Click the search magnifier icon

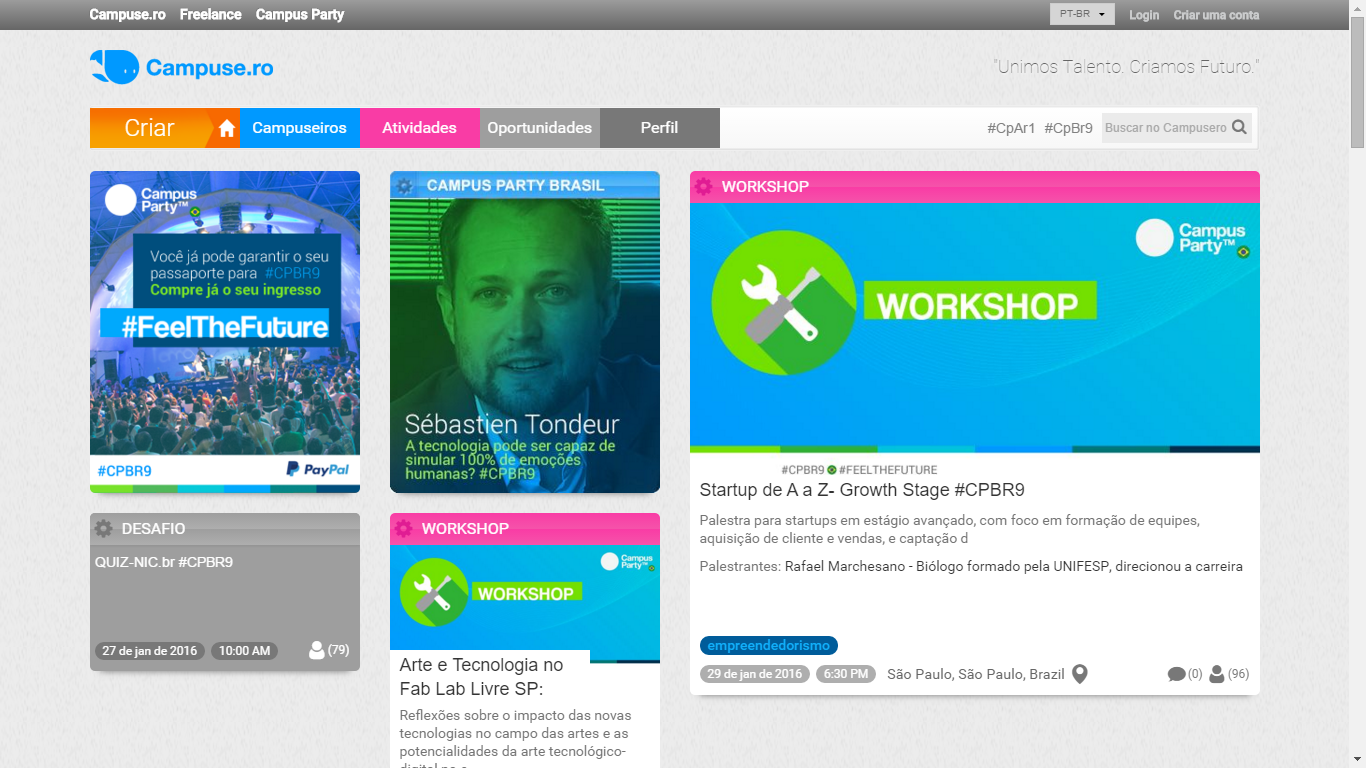coord(1240,127)
